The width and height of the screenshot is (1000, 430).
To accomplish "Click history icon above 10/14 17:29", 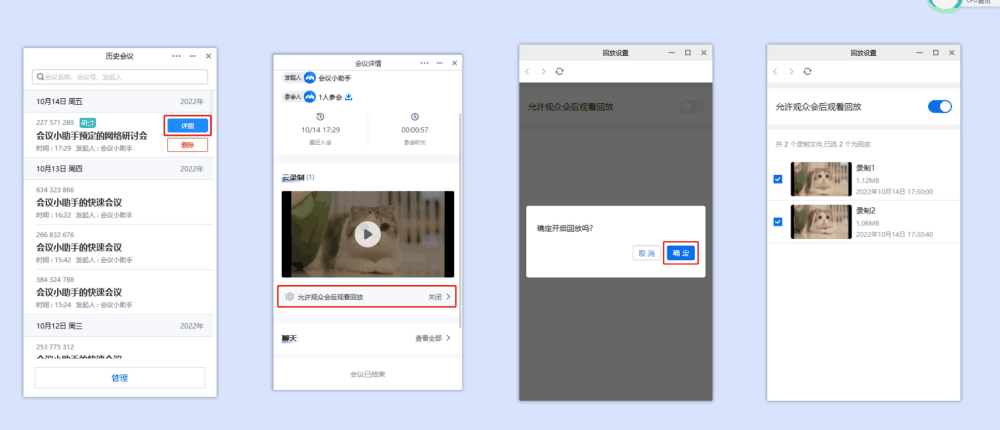I will pos(320,117).
